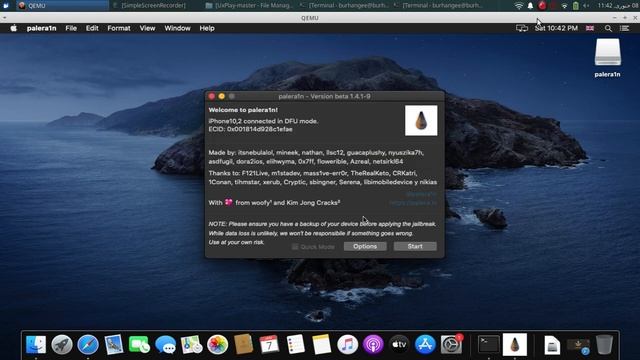This screenshot has height=360, width=640.
Task: Click the Sat 10:42 PM clock
Action: click(556, 28)
